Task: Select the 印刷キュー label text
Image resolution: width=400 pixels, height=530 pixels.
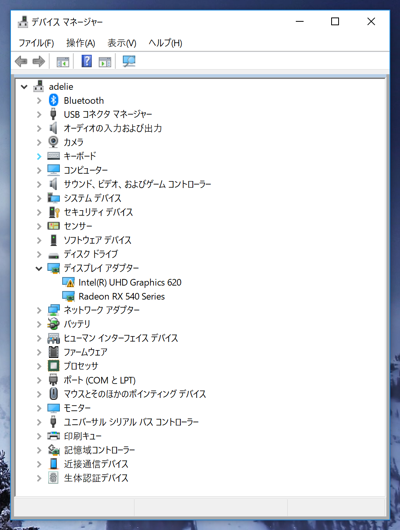Action: [83, 436]
